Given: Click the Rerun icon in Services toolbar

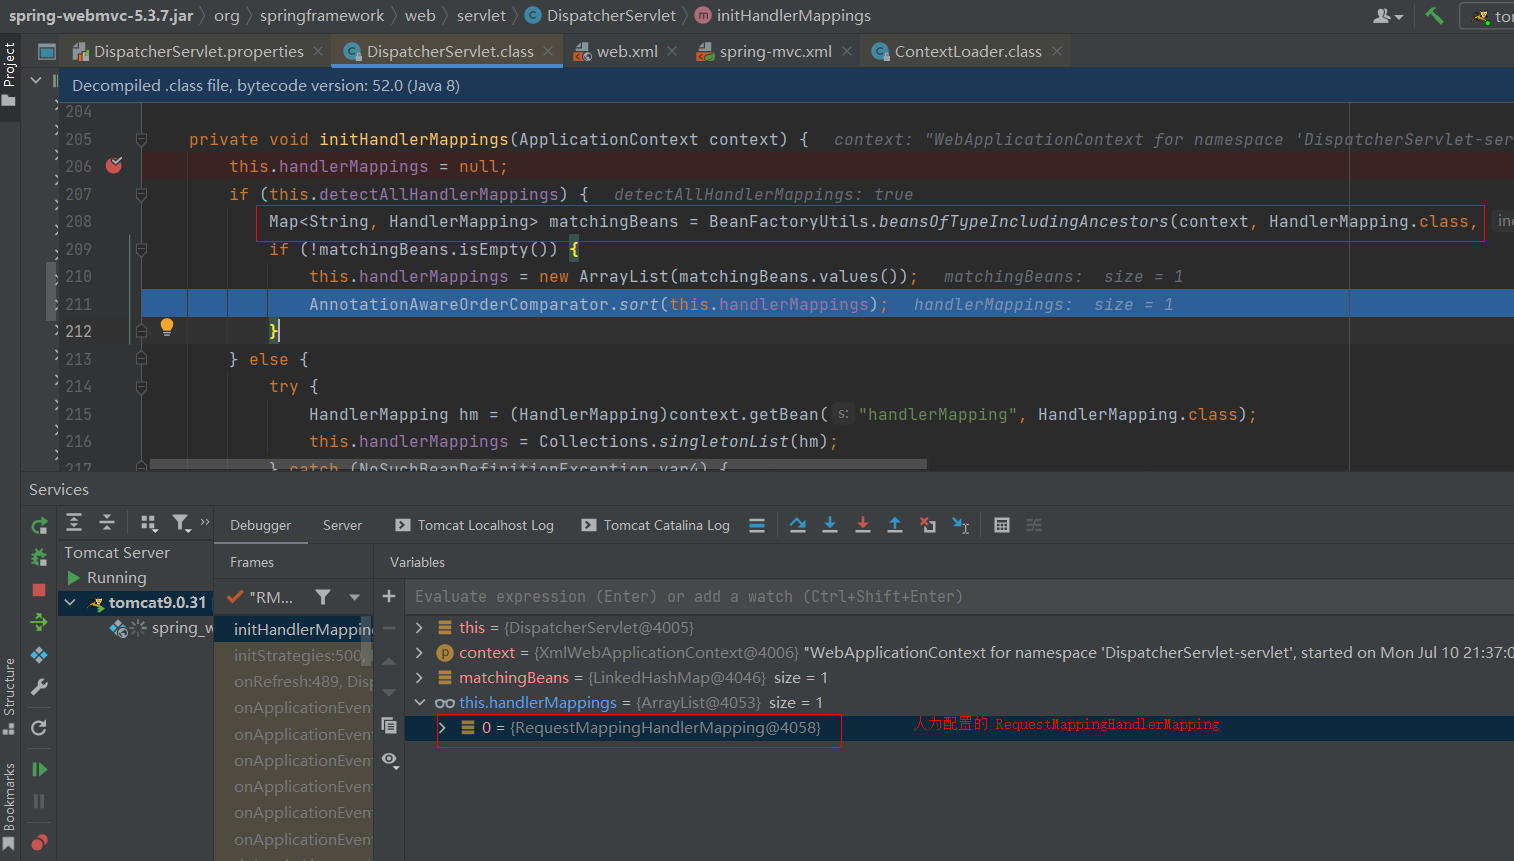Looking at the screenshot, I should click(x=39, y=525).
